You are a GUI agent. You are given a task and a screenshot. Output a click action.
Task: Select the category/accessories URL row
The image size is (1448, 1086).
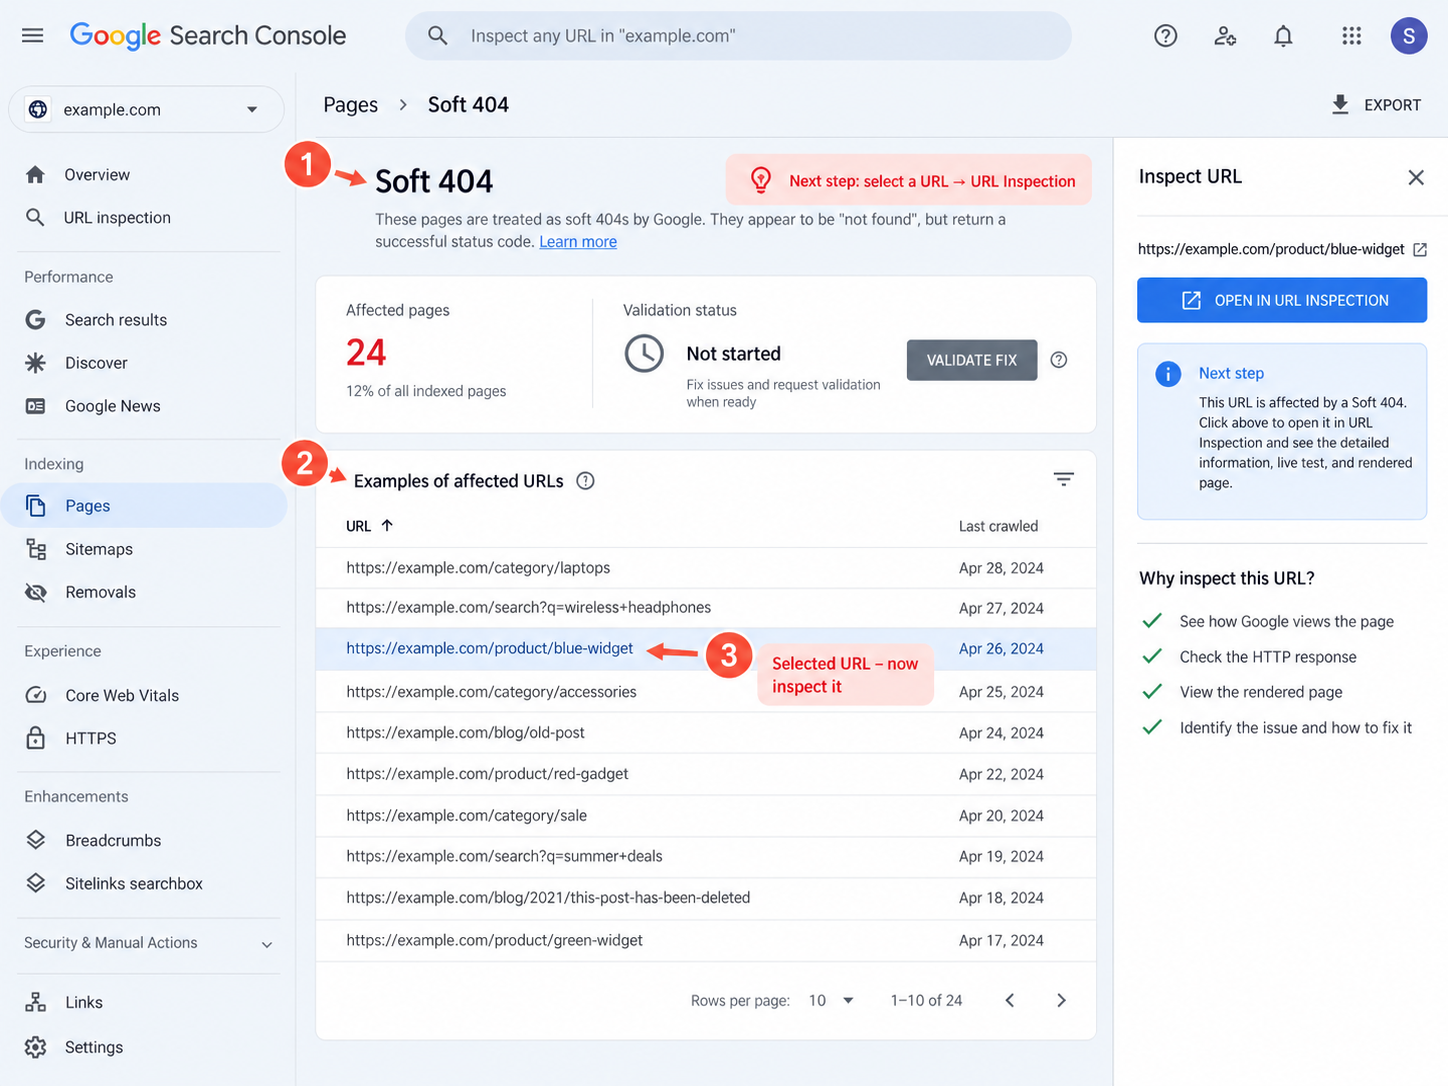coord(706,692)
